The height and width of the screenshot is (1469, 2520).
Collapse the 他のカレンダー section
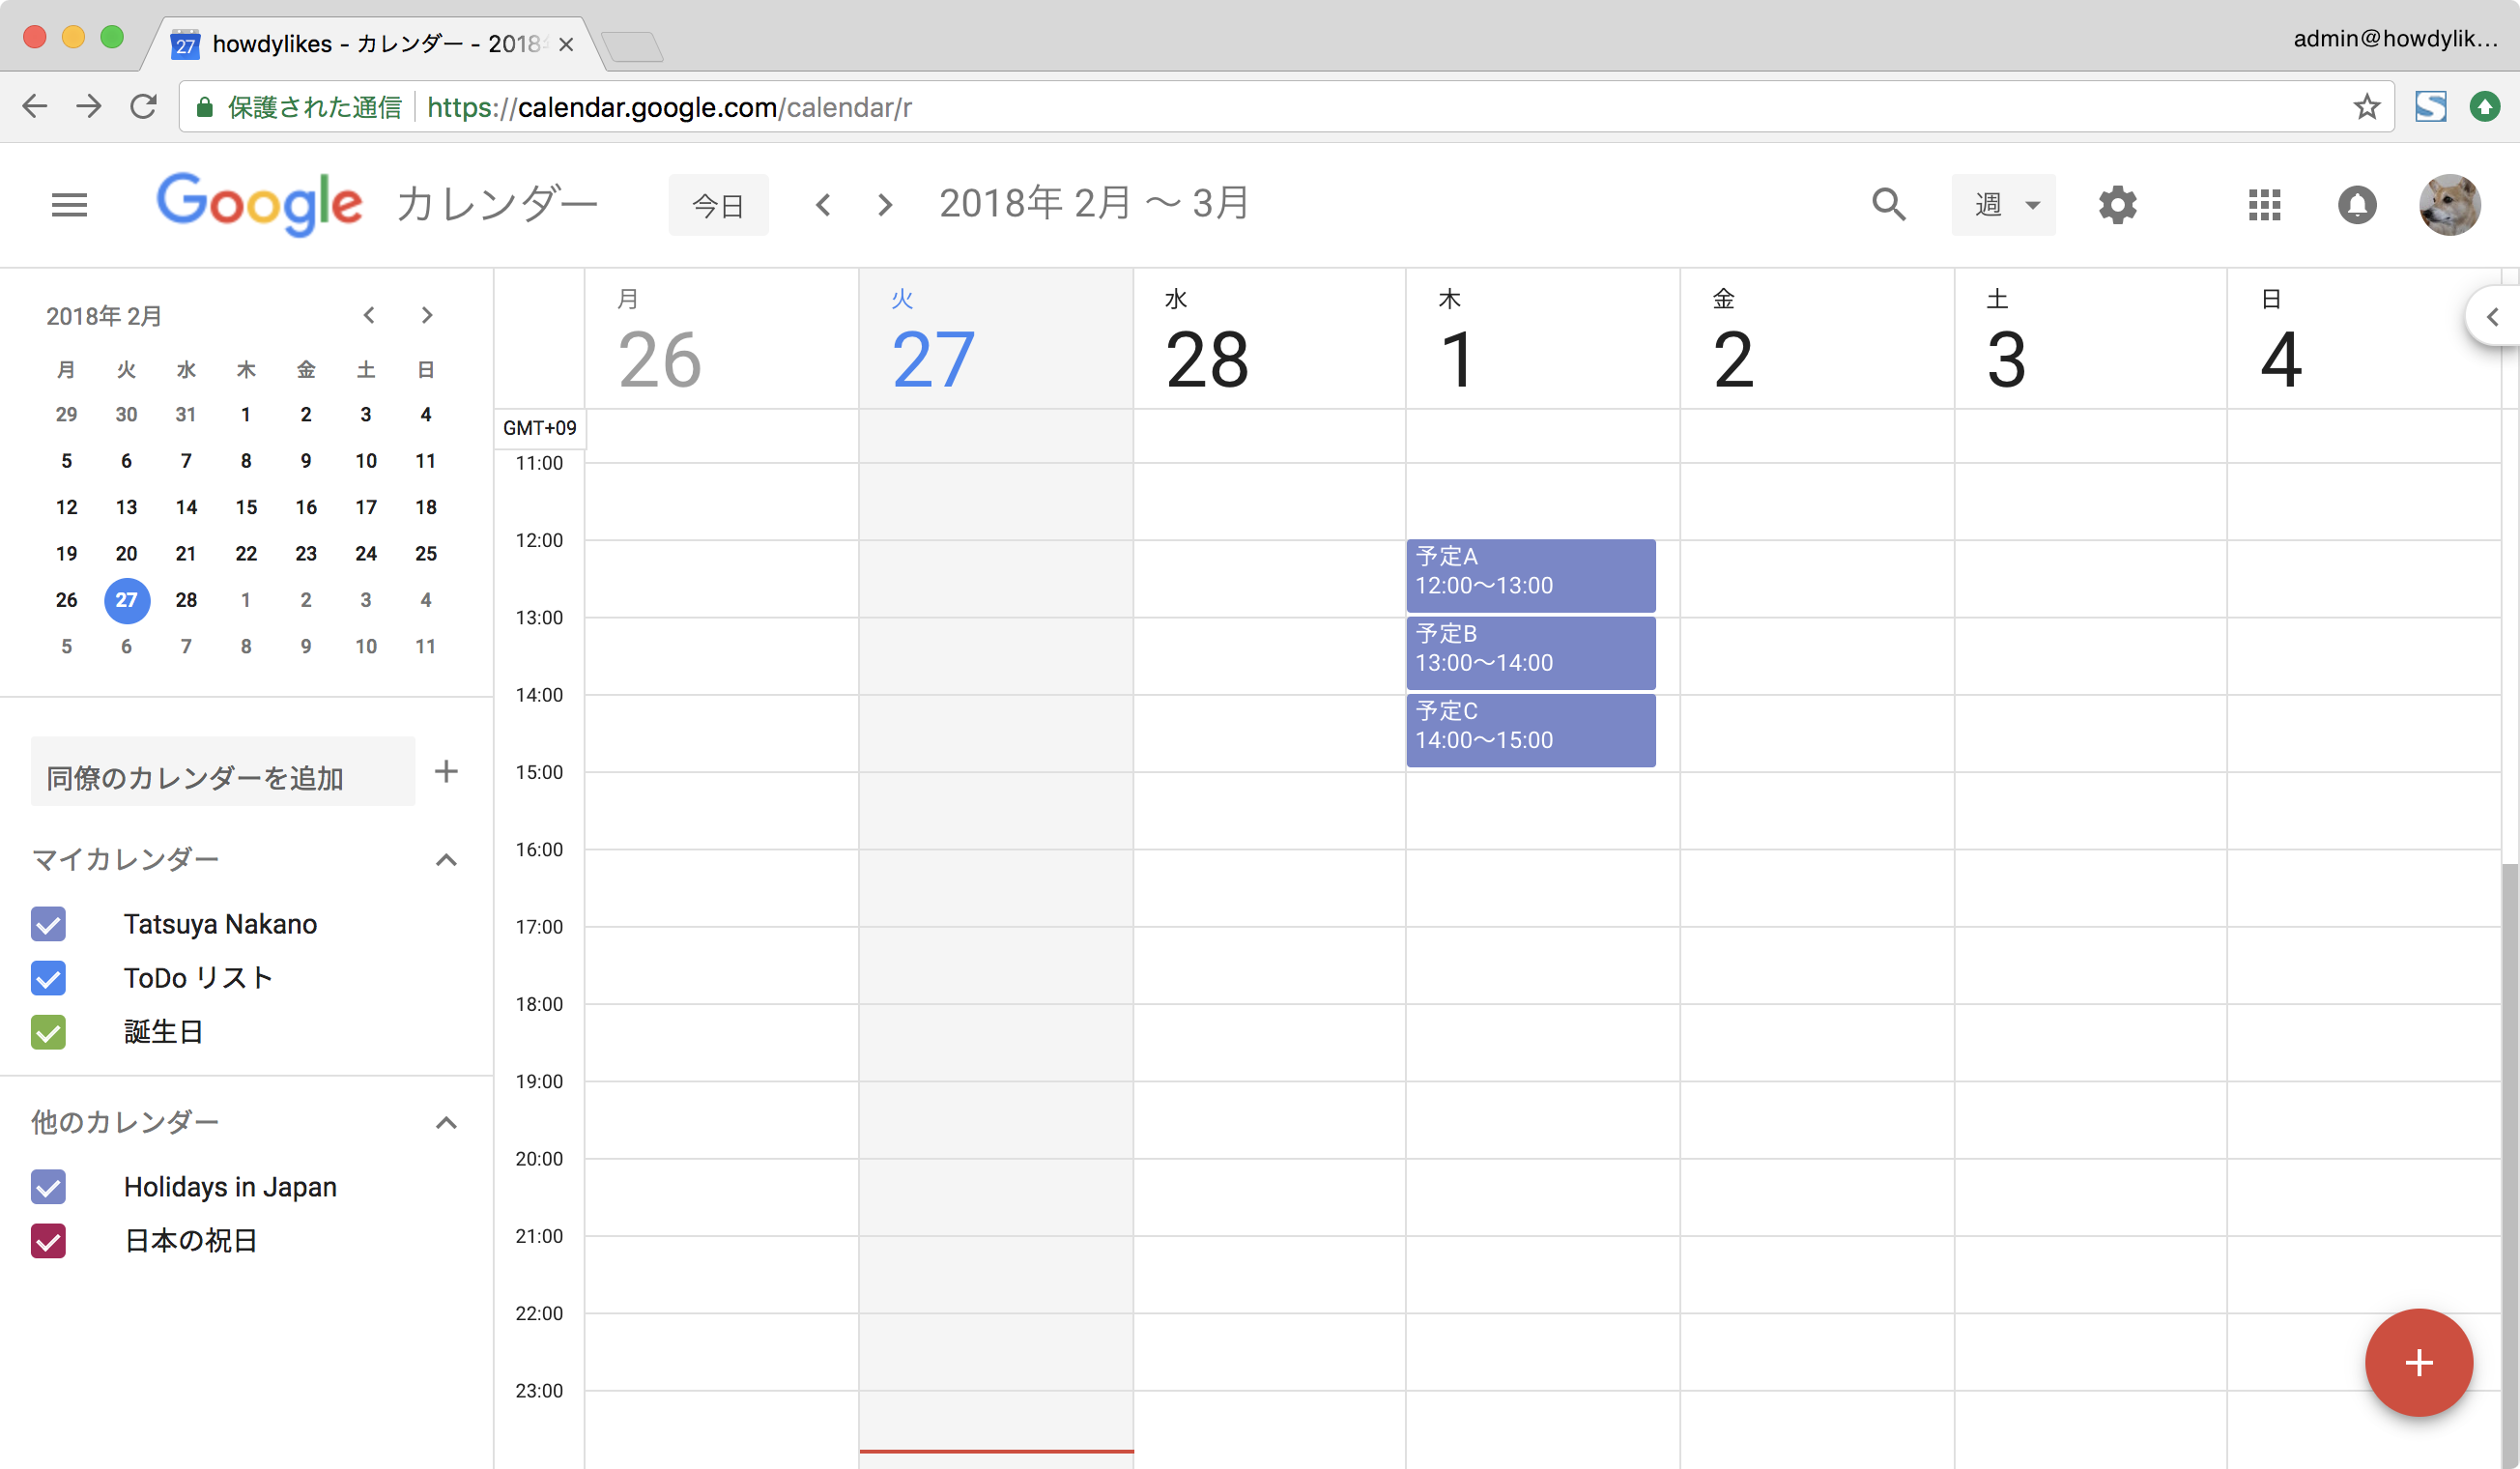point(446,1123)
